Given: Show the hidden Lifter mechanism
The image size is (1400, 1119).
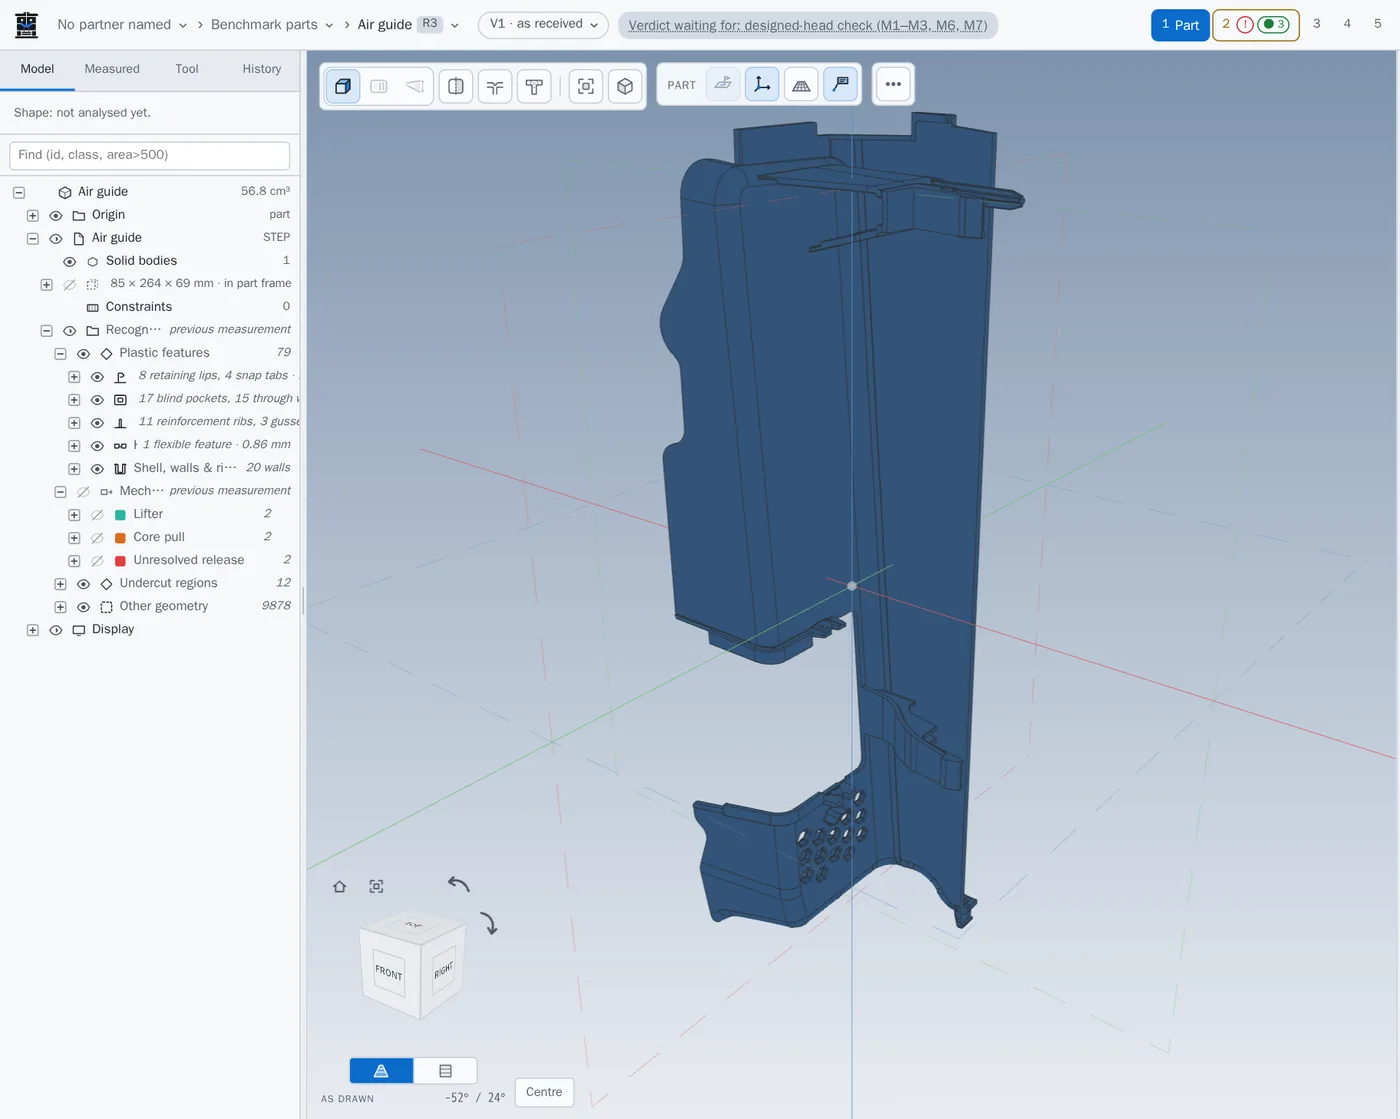Looking at the screenshot, I should [x=97, y=515].
